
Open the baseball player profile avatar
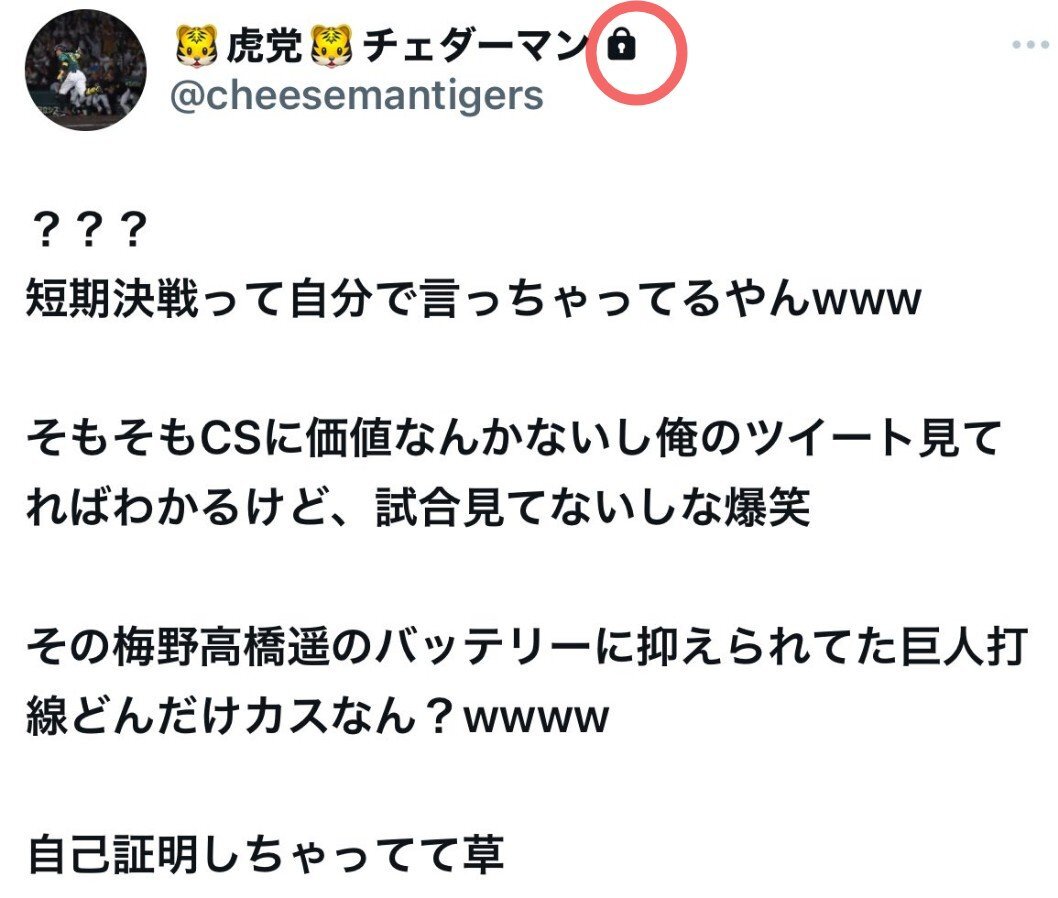(86, 69)
